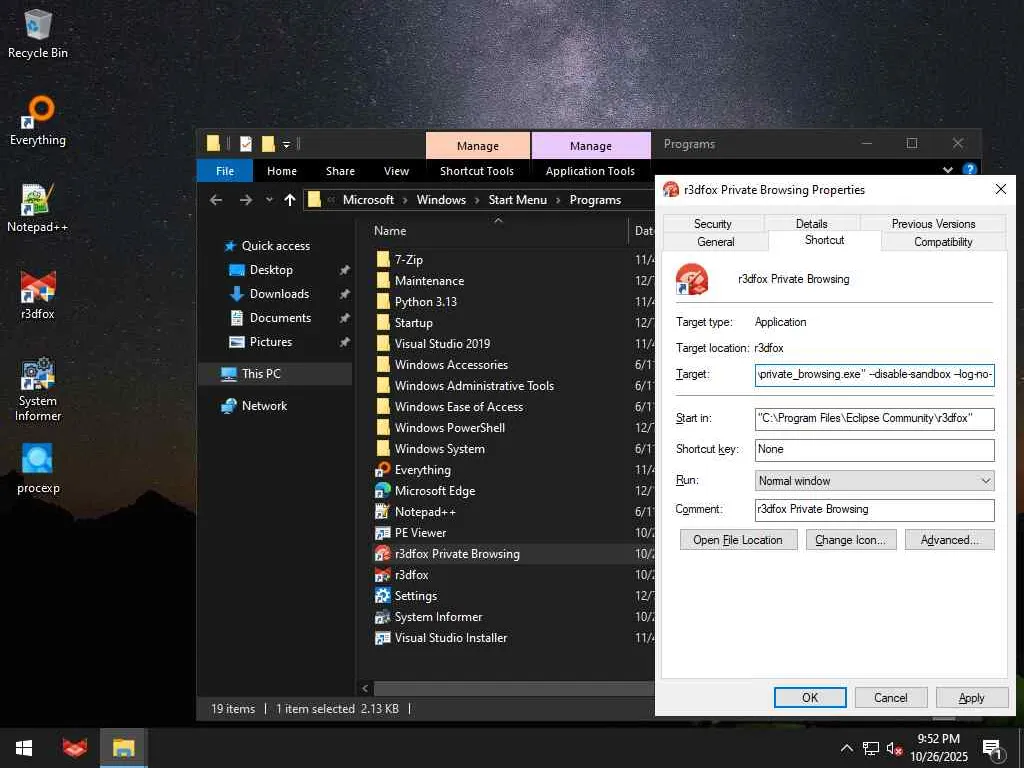Open the Notepad++ desktop shortcut
This screenshot has width=1024, height=768.
pos(38,208)
